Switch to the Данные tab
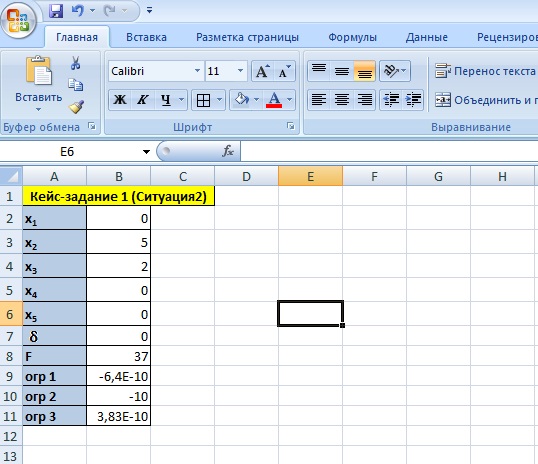The height and width of the screenshot is (464, 538). (x=426, y=37)
